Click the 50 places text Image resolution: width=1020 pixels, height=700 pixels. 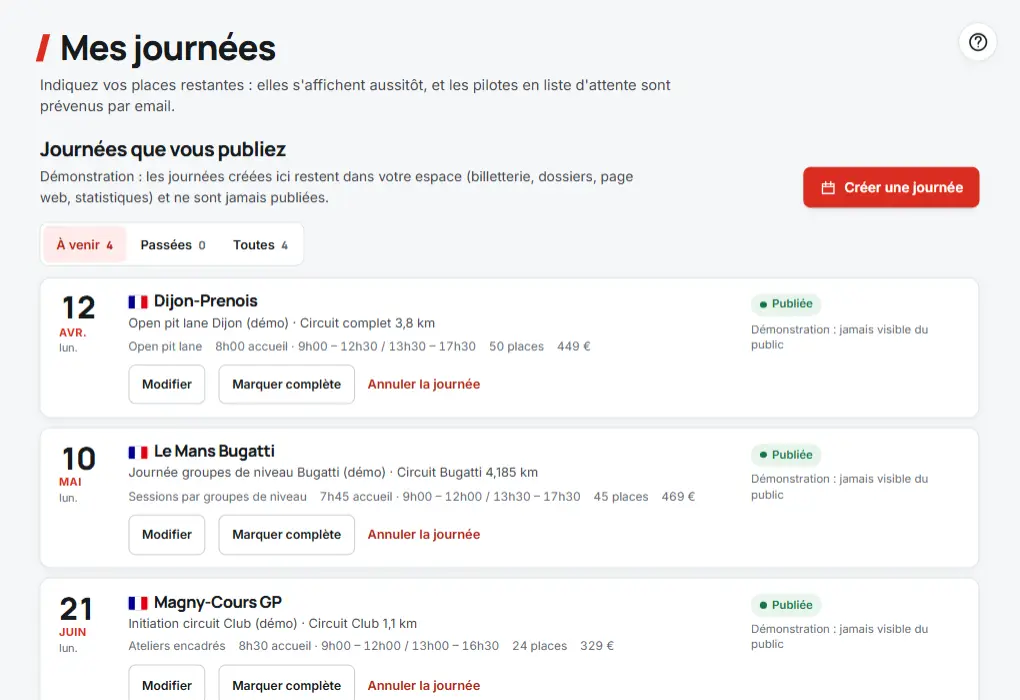517,347
